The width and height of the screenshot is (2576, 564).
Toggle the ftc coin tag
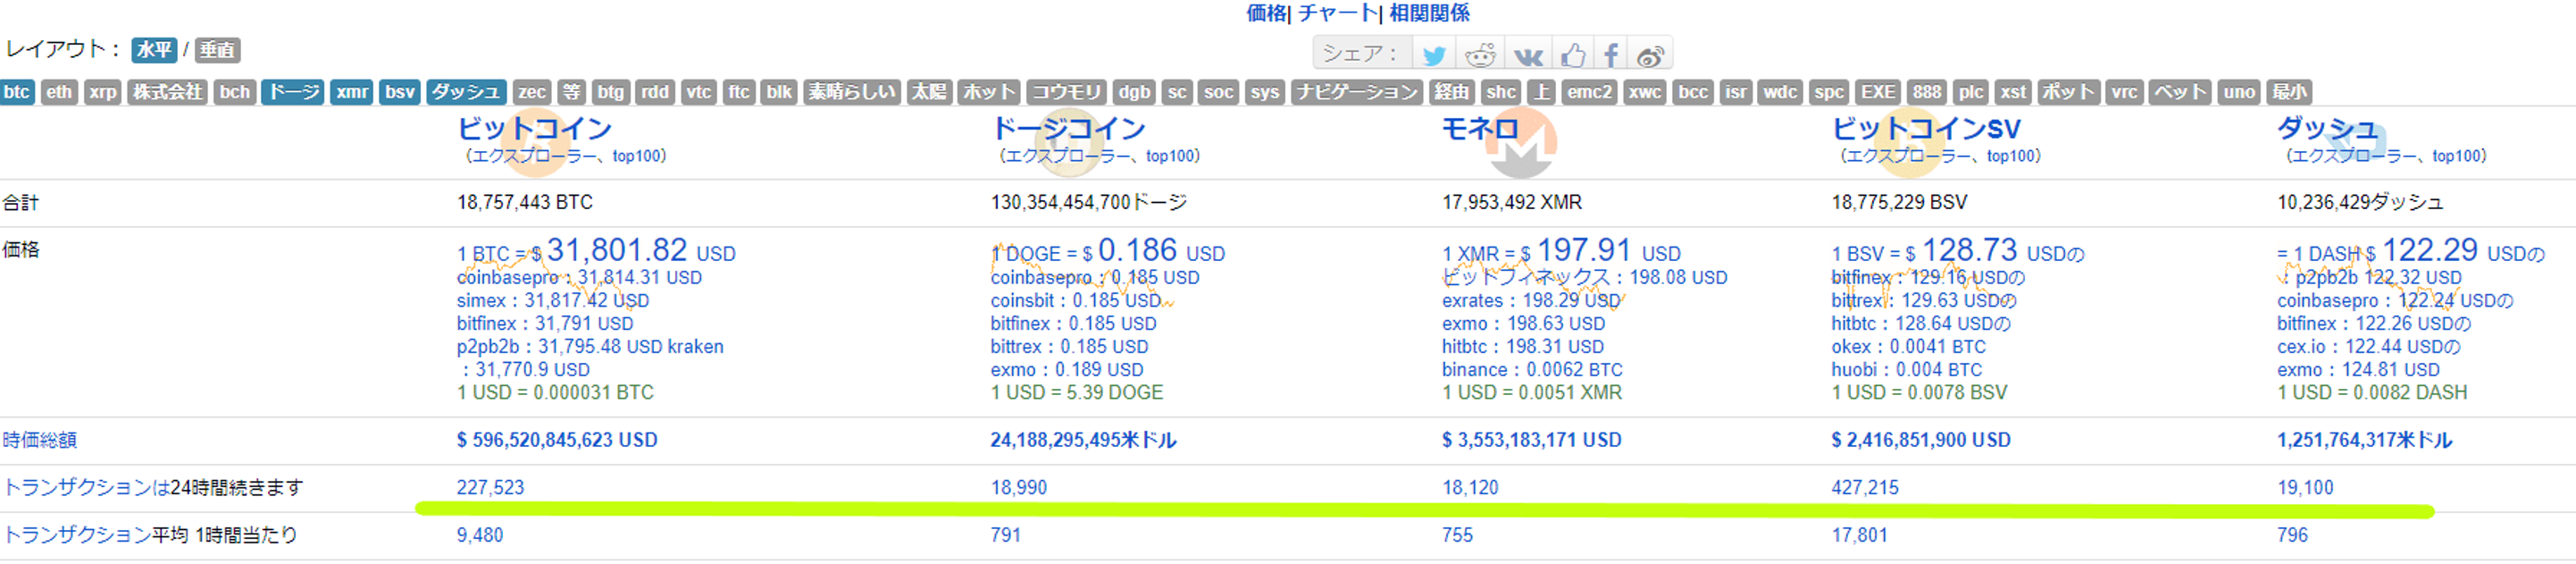point(739,92)
